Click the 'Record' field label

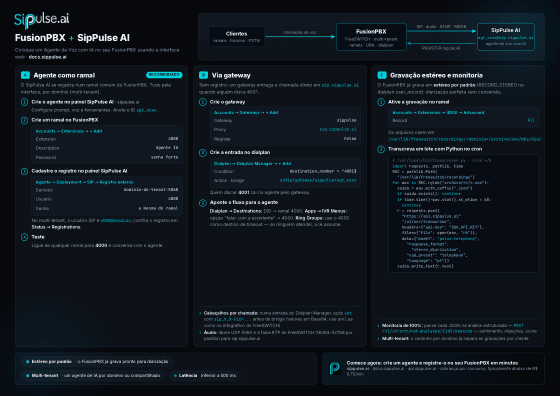tap(400, 120)
